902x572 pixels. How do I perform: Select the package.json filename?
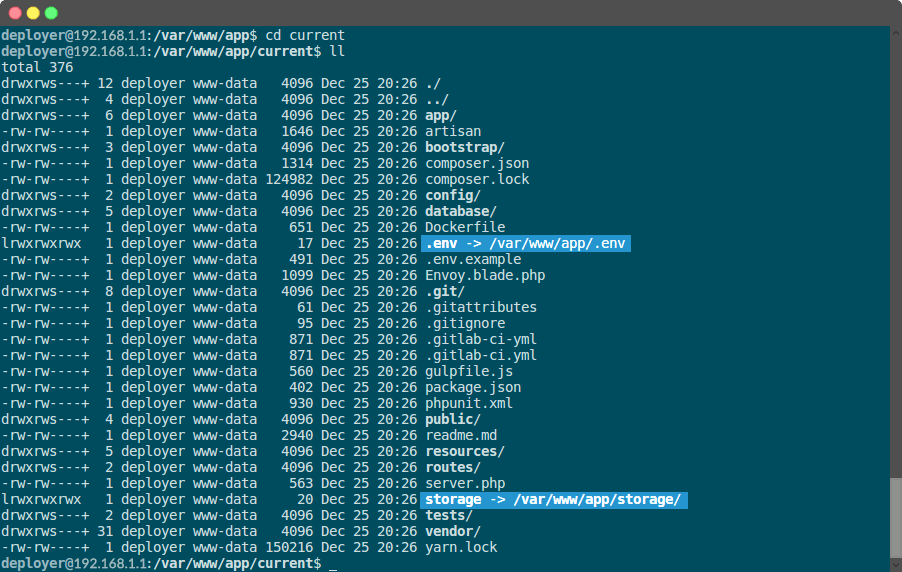(473, 387)
